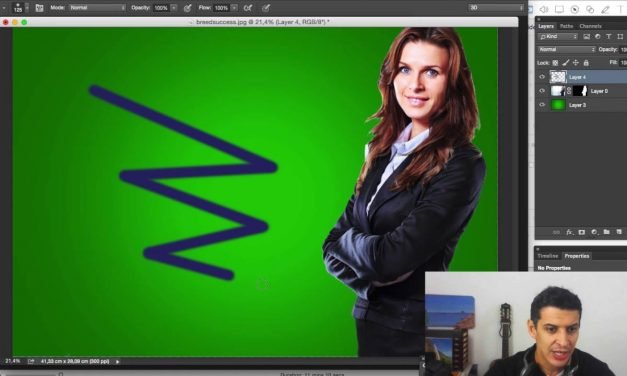Image resolution: width=627 pixels, height=376 pixels.
Task: Click the pencil icon in recorder toolbar
Action: click(605, 9)
